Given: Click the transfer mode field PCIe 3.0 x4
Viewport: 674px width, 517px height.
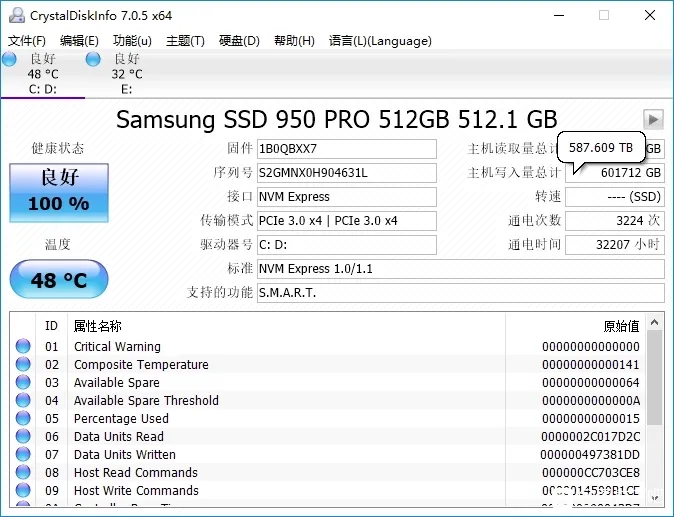Looking at the screenshot, I should 347,221.
